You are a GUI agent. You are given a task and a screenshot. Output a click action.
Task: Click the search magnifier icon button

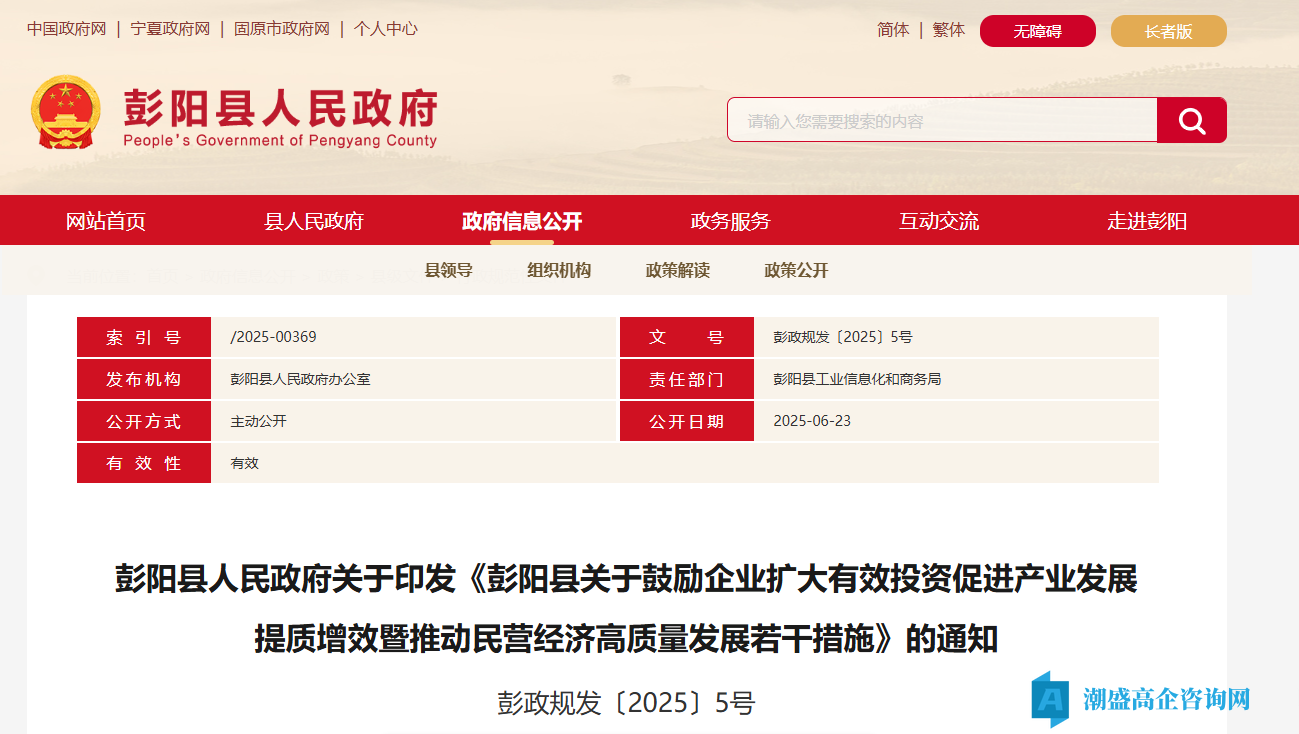1191,120
